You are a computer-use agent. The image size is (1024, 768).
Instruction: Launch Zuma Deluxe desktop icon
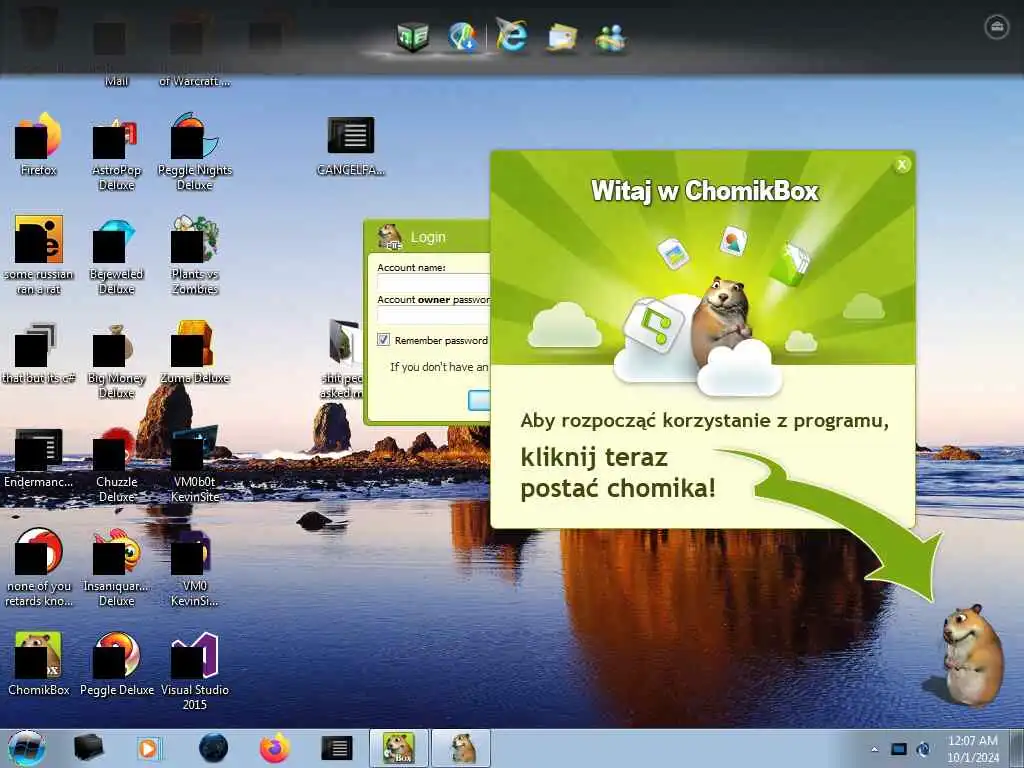pos(195,351)
